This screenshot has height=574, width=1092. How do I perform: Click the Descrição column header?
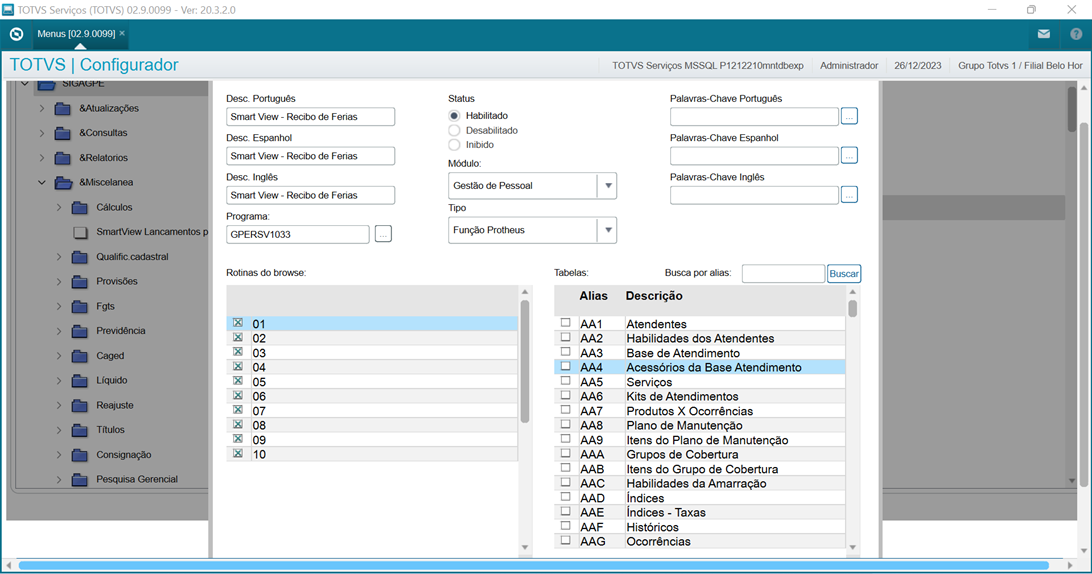point(654,296)
